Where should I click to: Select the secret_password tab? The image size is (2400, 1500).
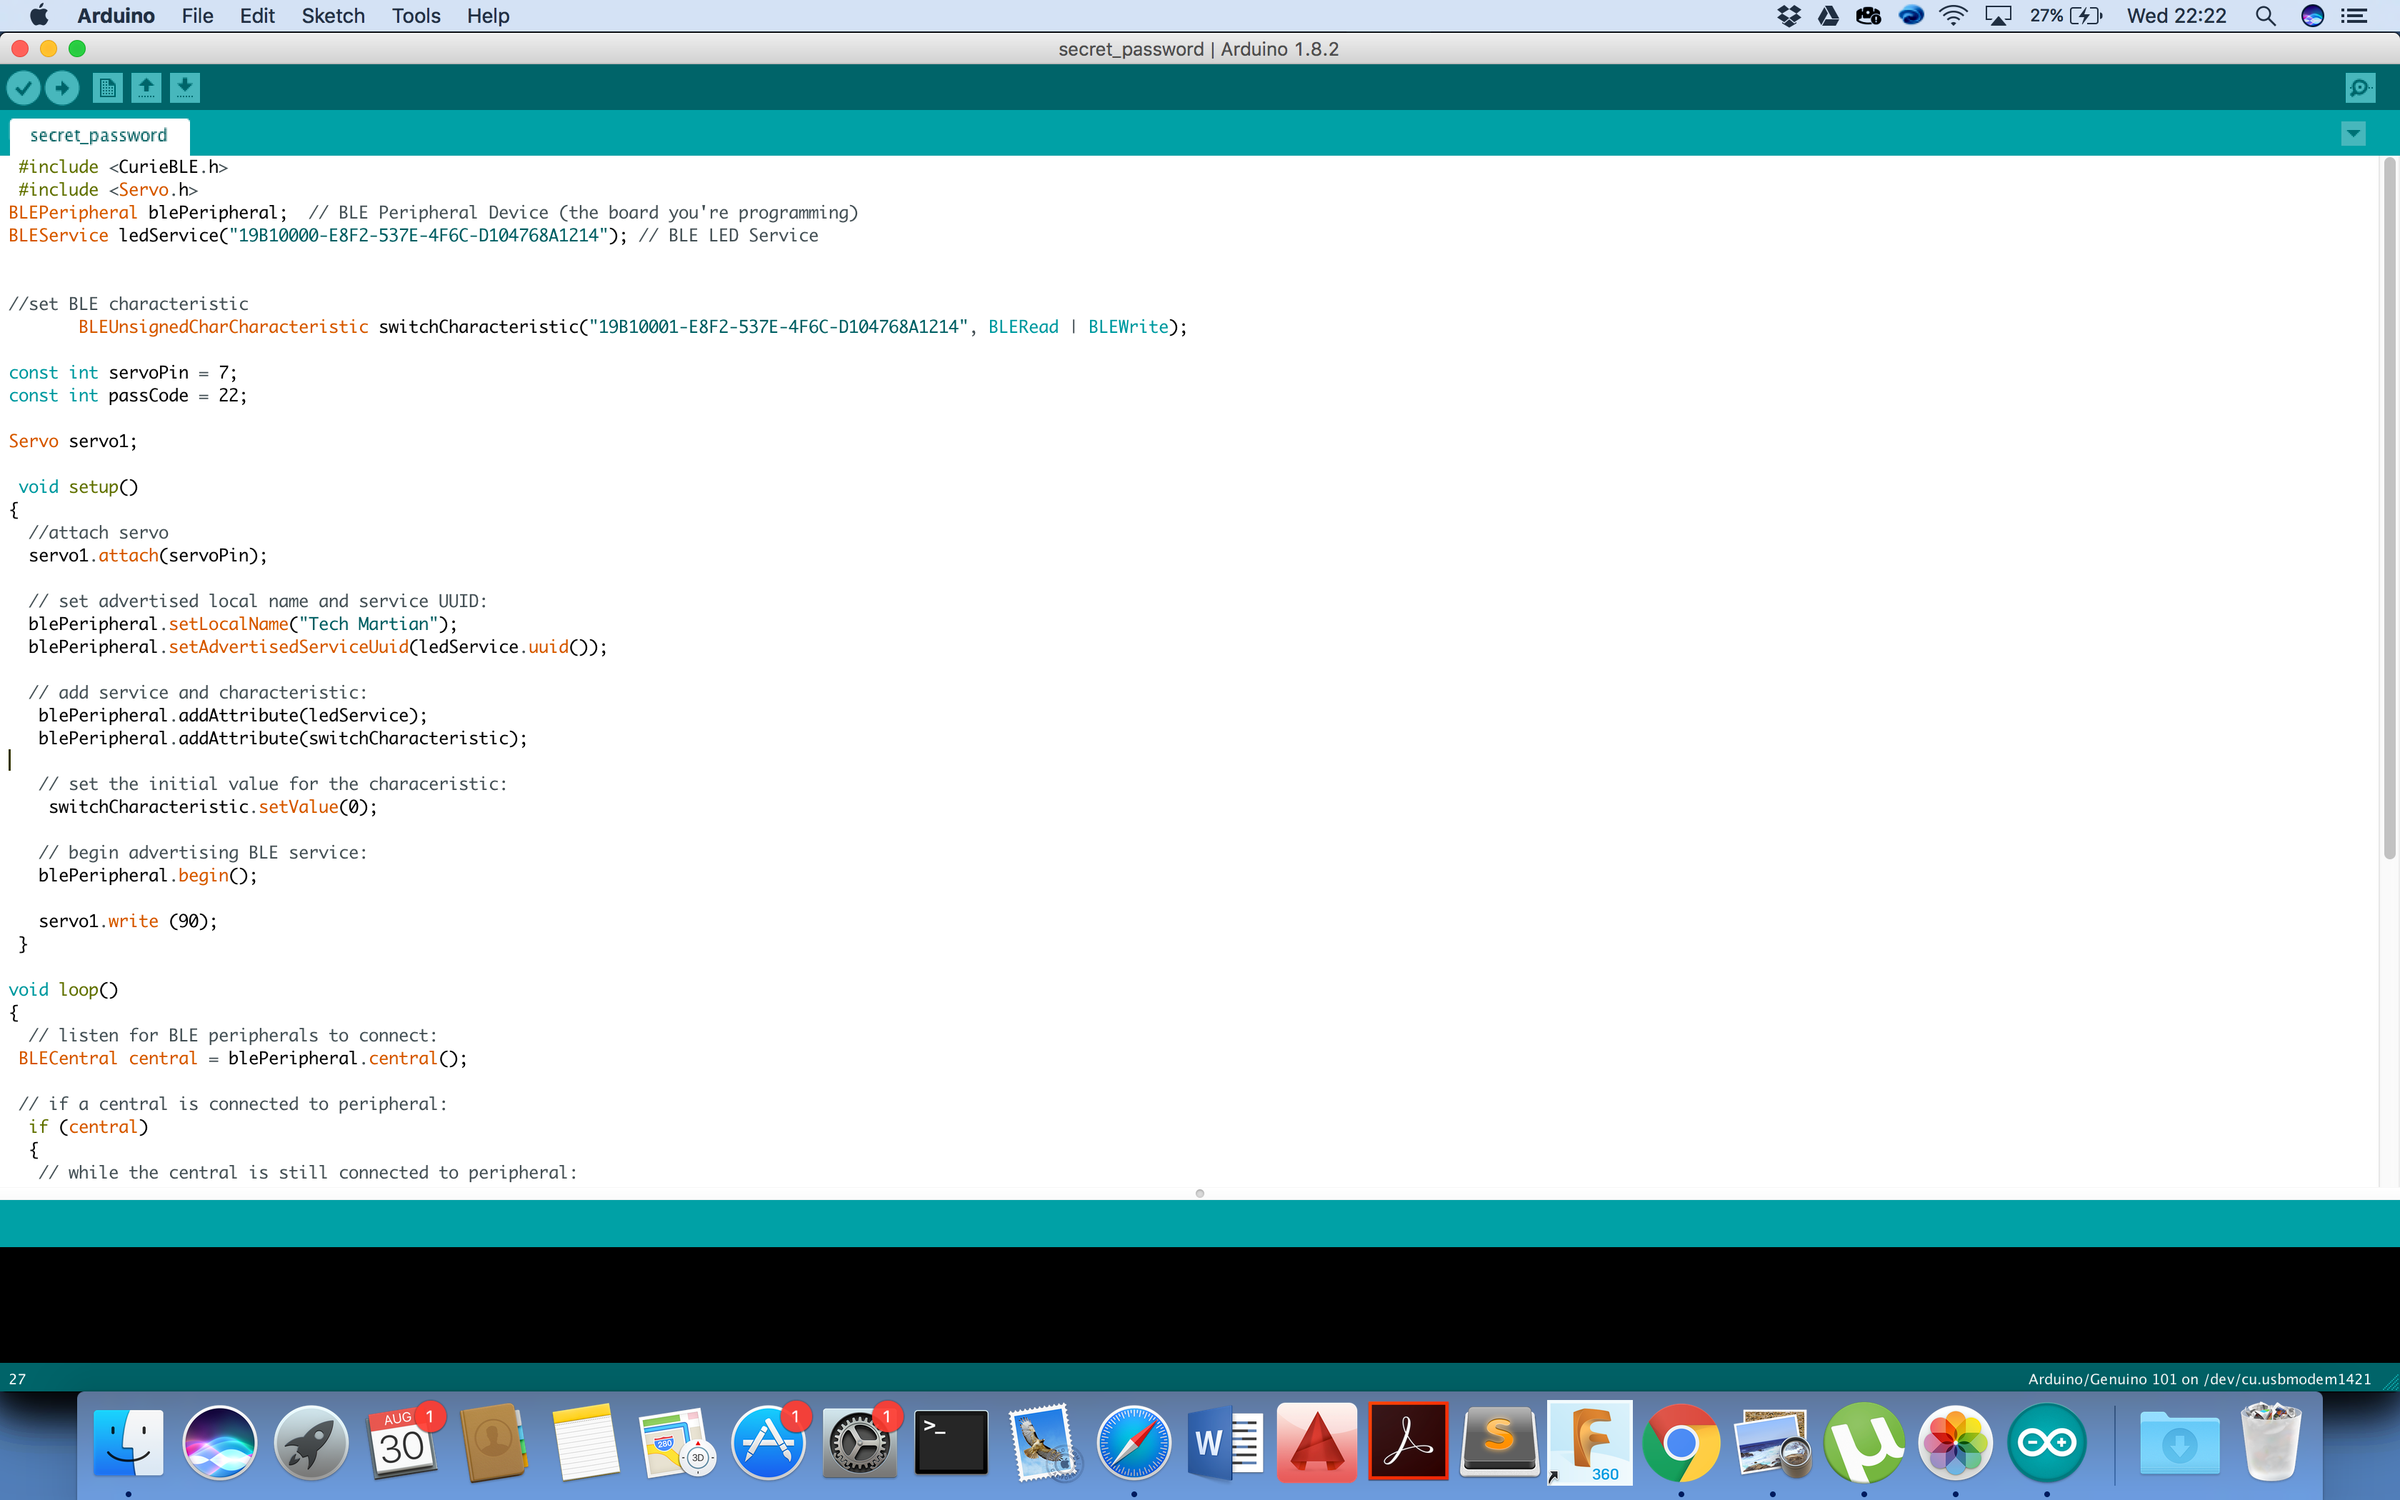point(99,135)
